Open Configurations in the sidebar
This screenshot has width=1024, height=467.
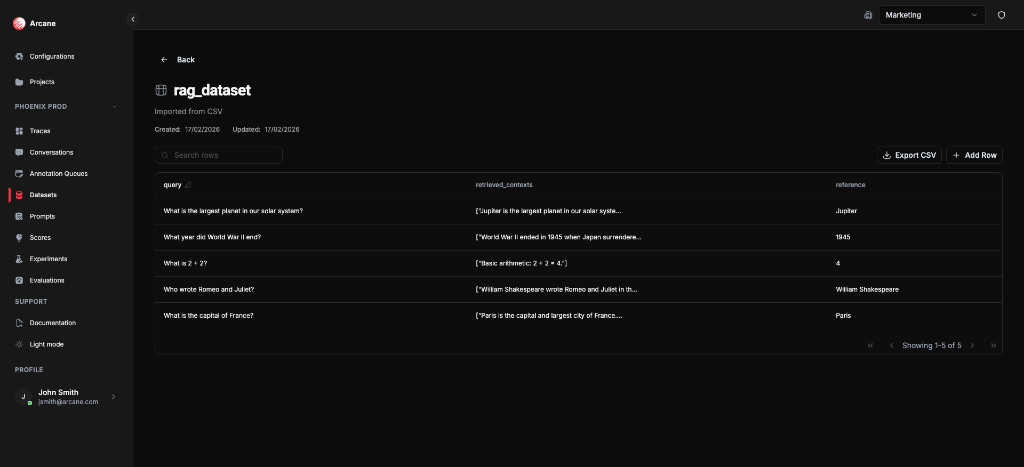[x=52, y=57]
